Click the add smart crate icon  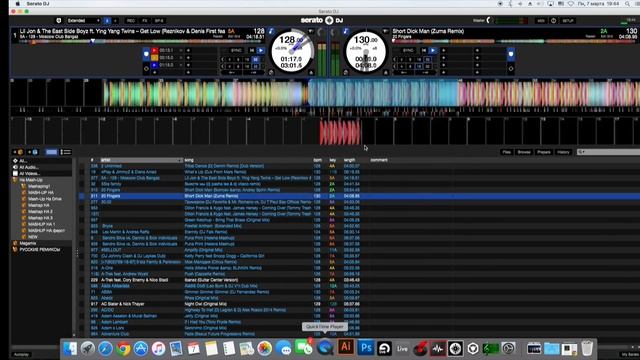coord(34,152)
